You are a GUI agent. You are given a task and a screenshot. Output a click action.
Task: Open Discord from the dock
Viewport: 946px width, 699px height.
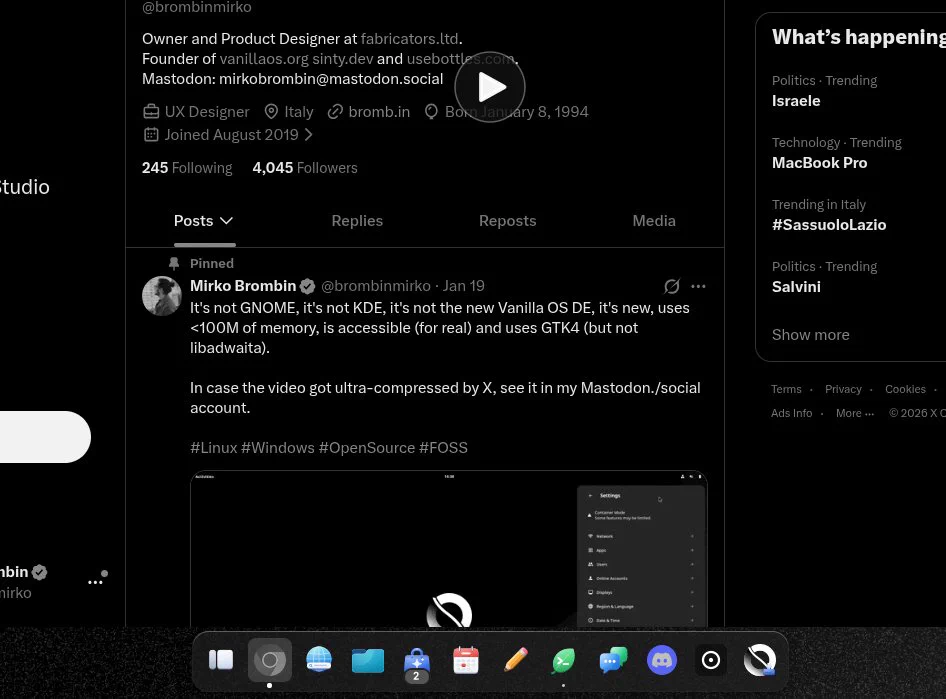point(662,660)
